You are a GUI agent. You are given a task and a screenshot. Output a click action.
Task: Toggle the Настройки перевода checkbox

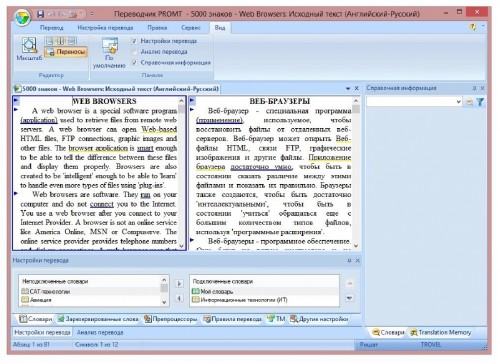click(134, 41)
